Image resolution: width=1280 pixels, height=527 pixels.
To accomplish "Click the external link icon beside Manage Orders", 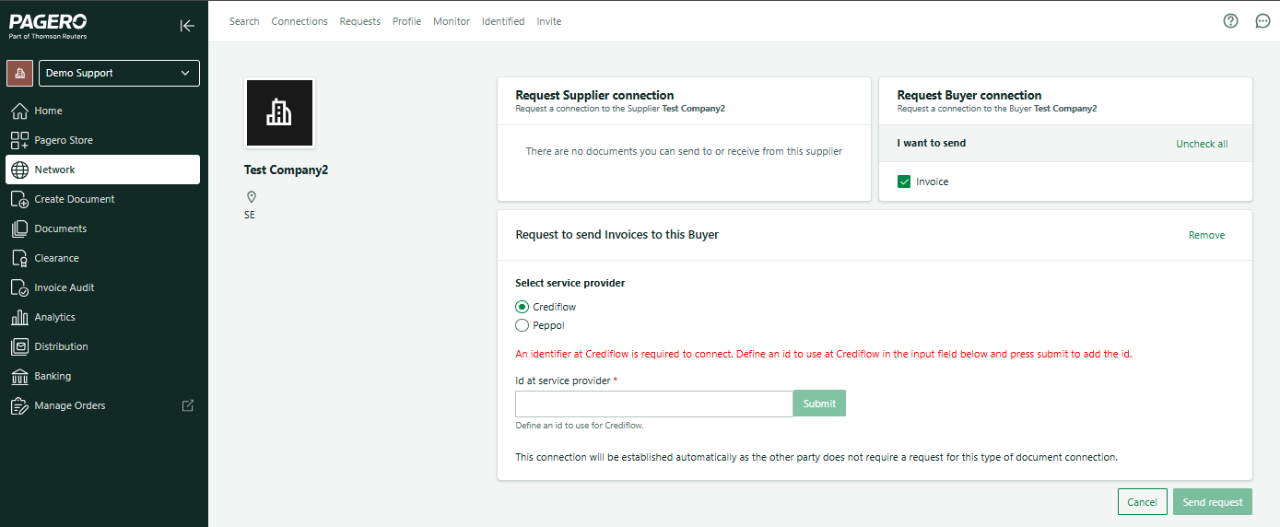I will click(187, 406).
